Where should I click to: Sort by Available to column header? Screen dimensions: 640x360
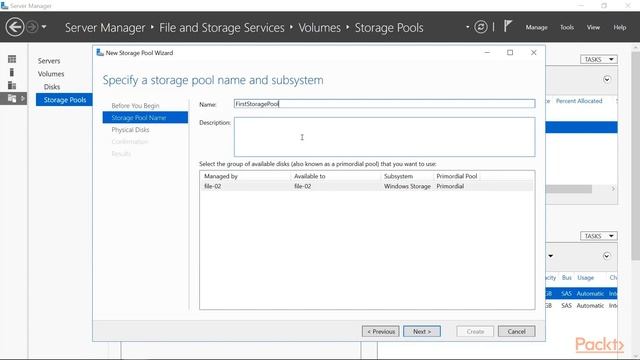309,176
